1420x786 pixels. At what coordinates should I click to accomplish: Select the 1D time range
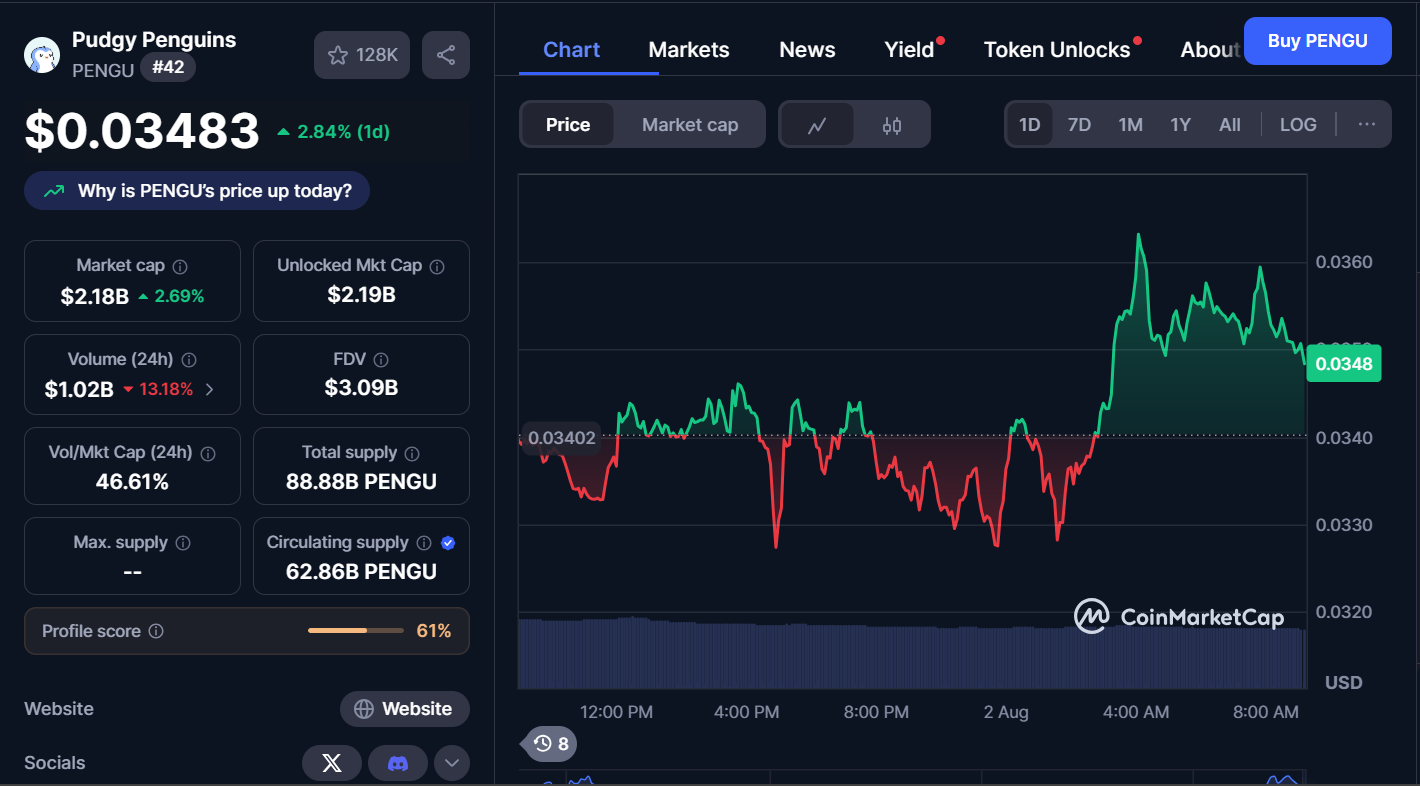pos(1030,125)
